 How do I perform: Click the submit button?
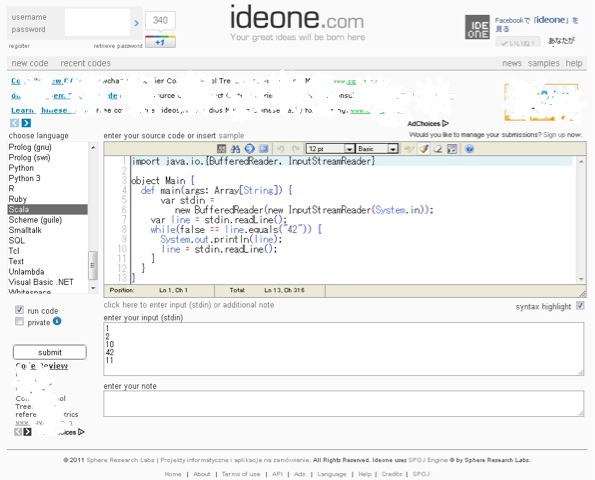(x=50, y=352)
